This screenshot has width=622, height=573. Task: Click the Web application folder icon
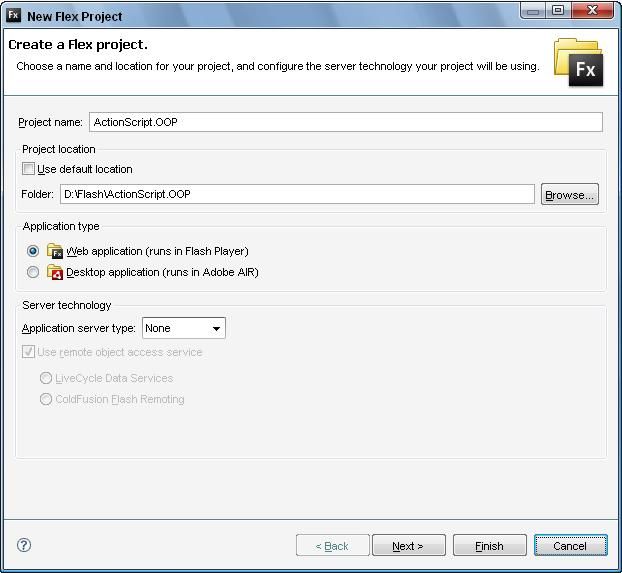coord(54,251)
